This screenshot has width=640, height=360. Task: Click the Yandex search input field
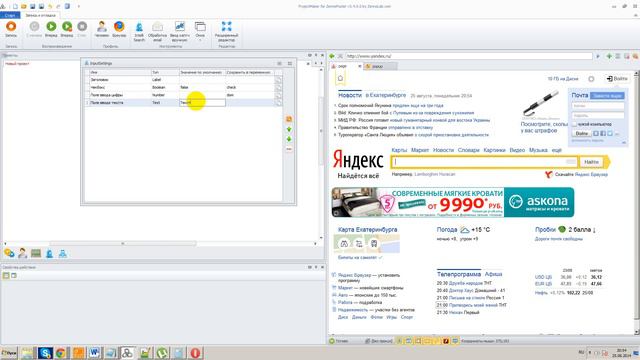point(484,162)
